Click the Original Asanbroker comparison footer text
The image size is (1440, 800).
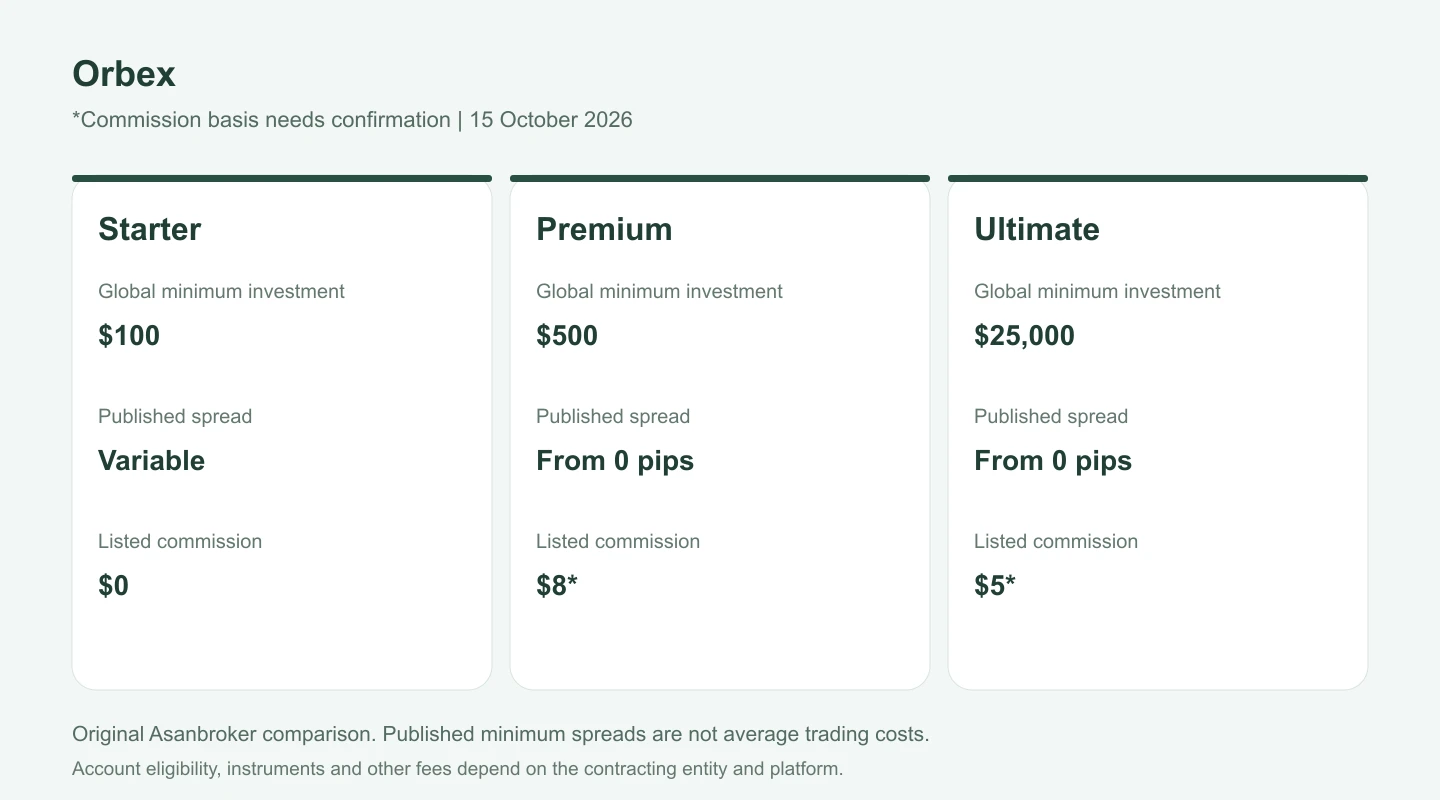(x=501, y=734)
